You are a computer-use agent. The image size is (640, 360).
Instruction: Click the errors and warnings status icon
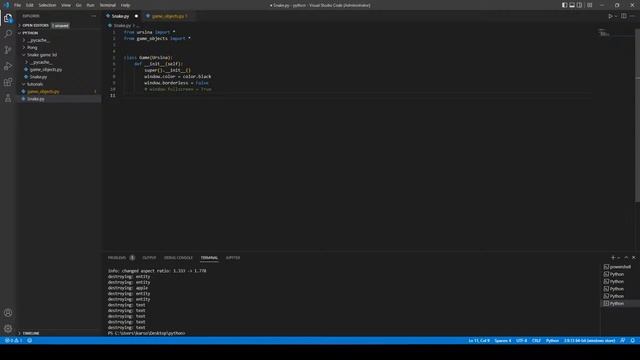13,340
